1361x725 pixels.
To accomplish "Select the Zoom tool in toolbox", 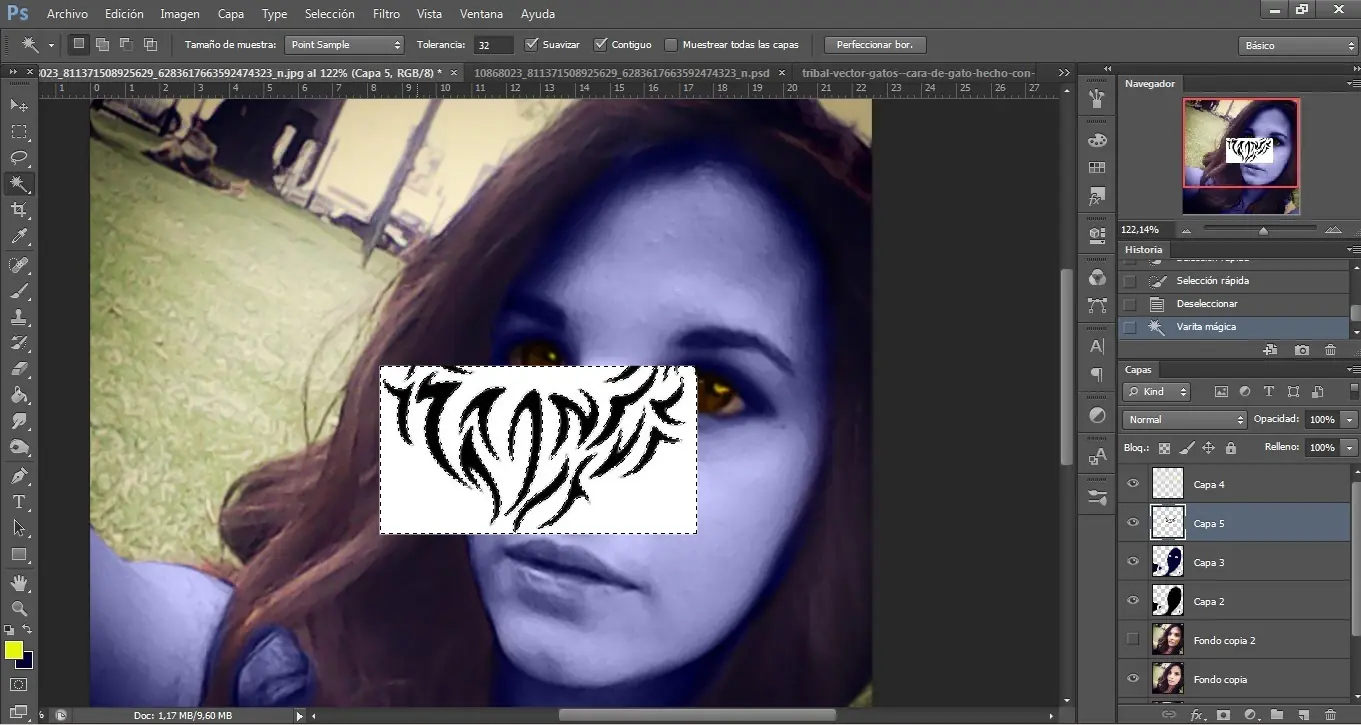I will point(19,608).
